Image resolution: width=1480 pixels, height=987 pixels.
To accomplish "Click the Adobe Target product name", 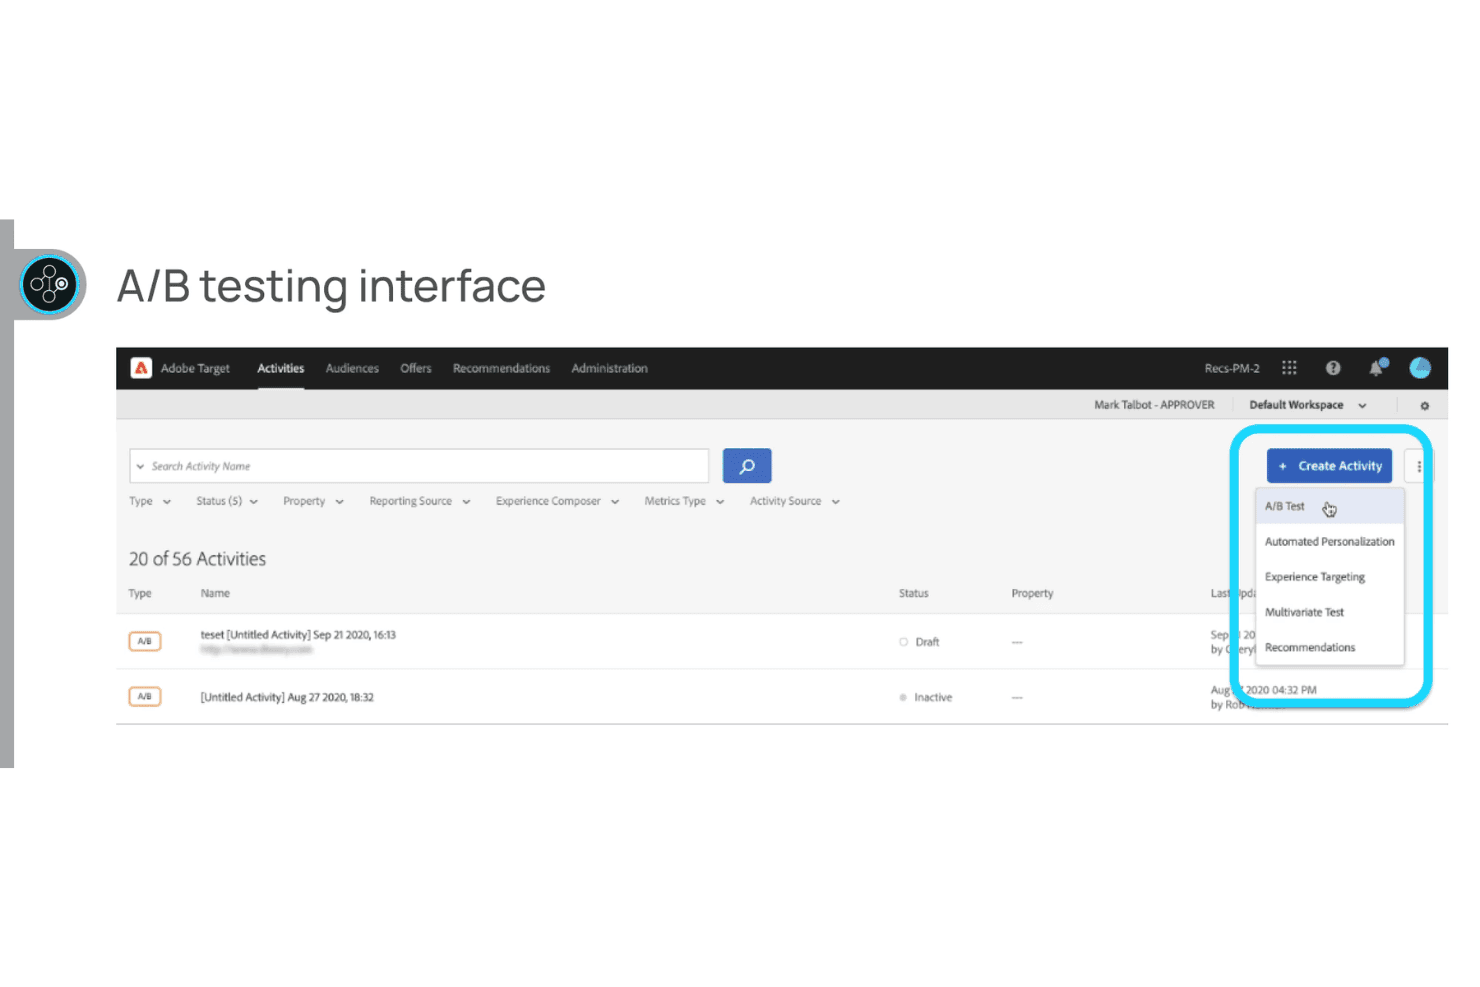I will (x=195, y=368).
